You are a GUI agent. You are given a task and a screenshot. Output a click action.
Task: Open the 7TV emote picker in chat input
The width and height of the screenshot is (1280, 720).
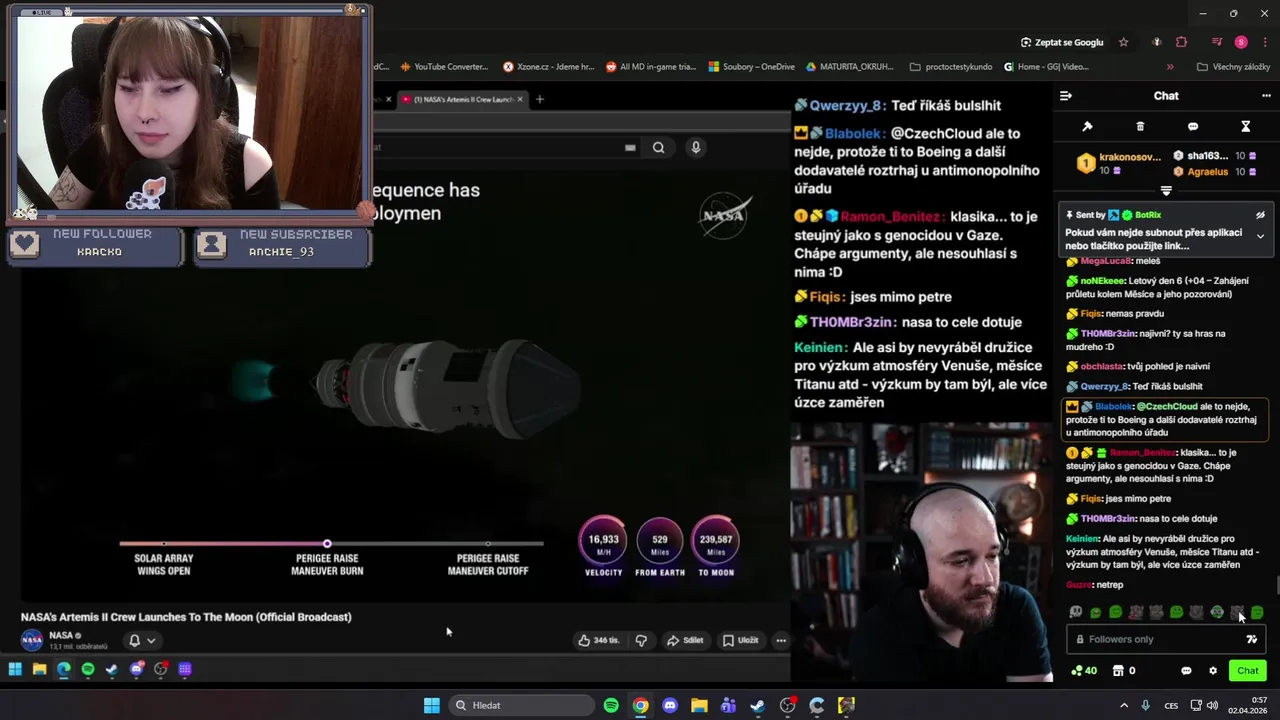point(1252,639)
